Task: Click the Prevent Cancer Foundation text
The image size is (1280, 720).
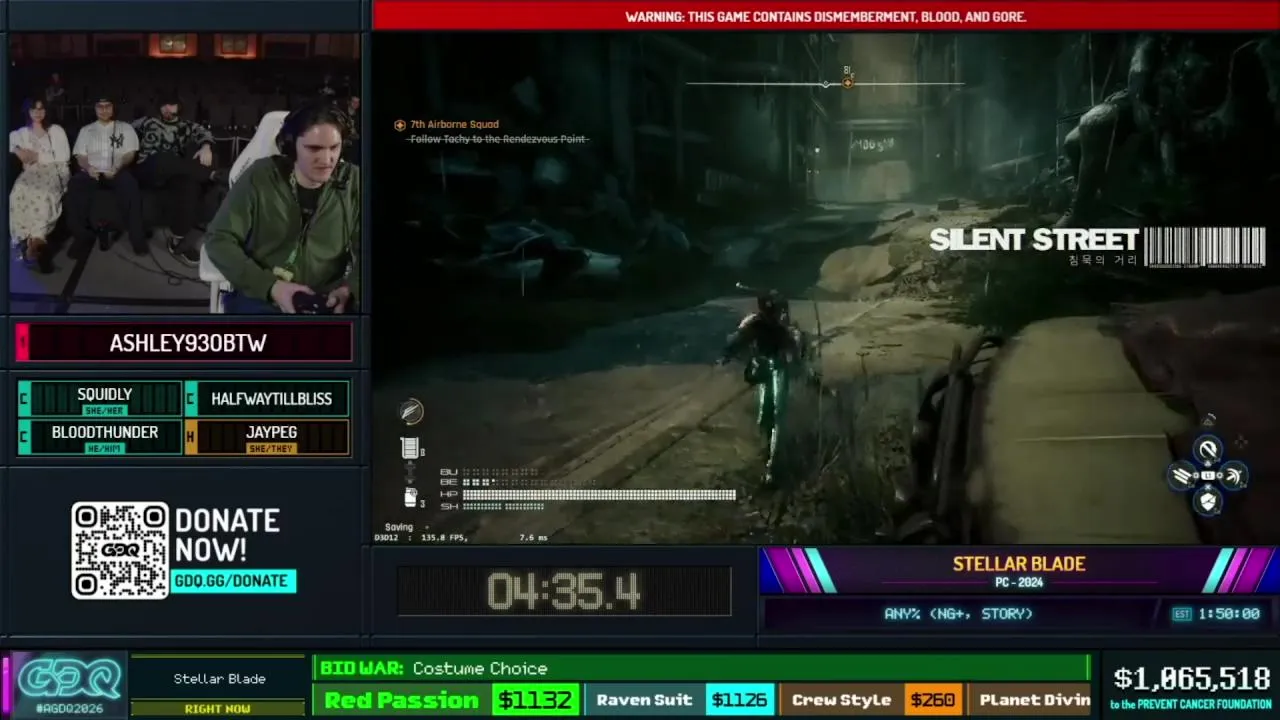Action: pos(1191,705)
